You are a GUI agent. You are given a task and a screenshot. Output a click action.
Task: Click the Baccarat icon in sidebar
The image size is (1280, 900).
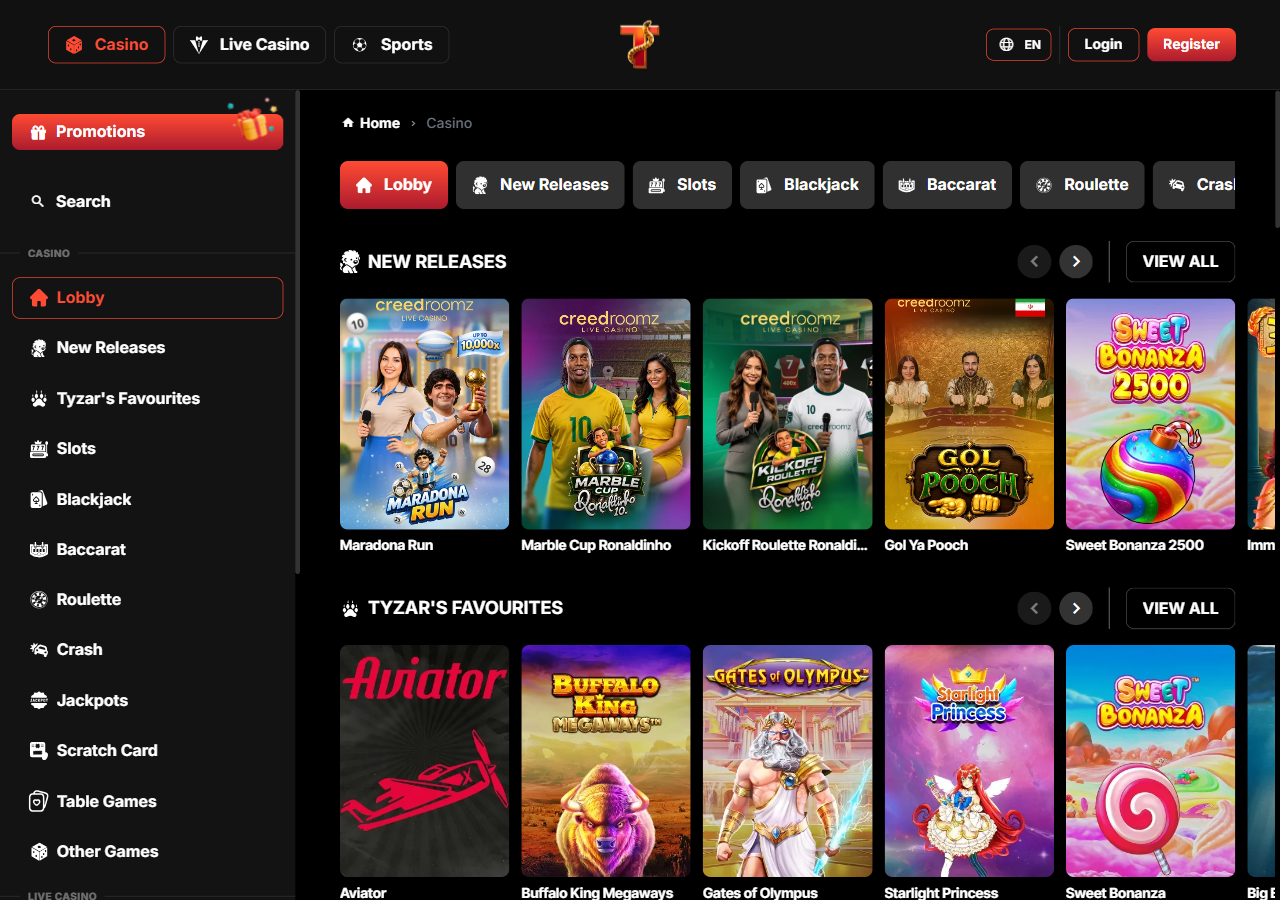39,549
